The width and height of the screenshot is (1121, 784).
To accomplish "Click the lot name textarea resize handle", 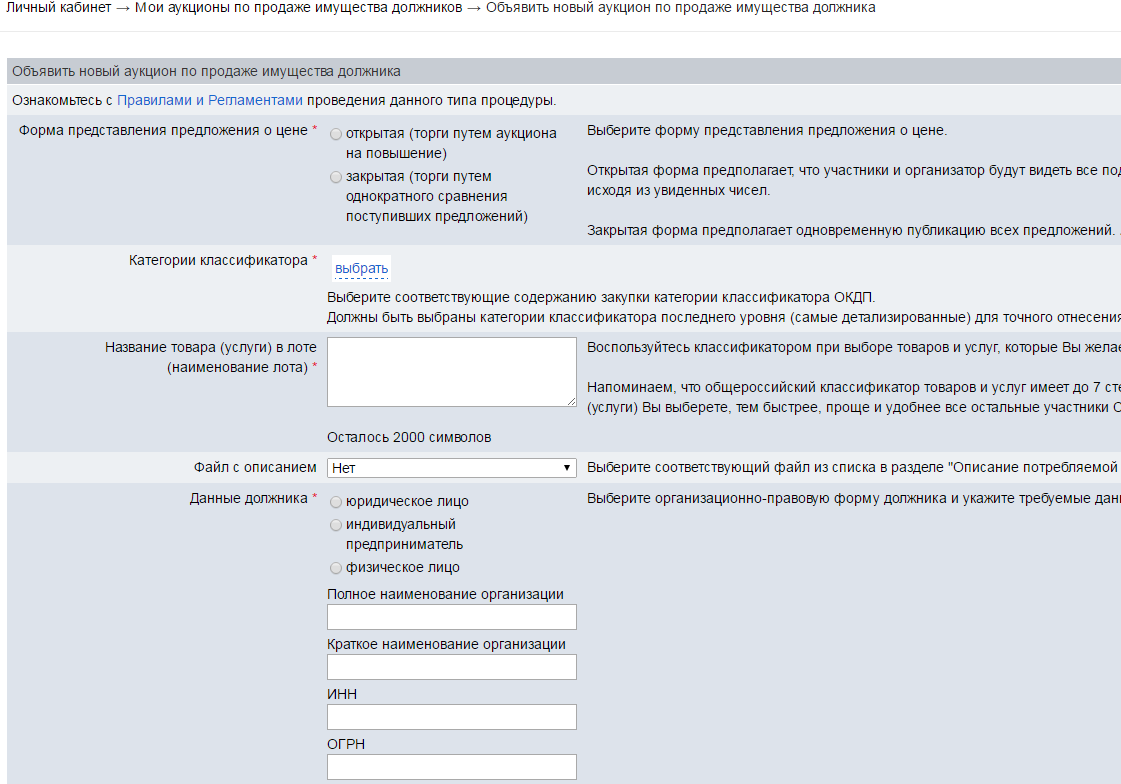I will (571, 401).
